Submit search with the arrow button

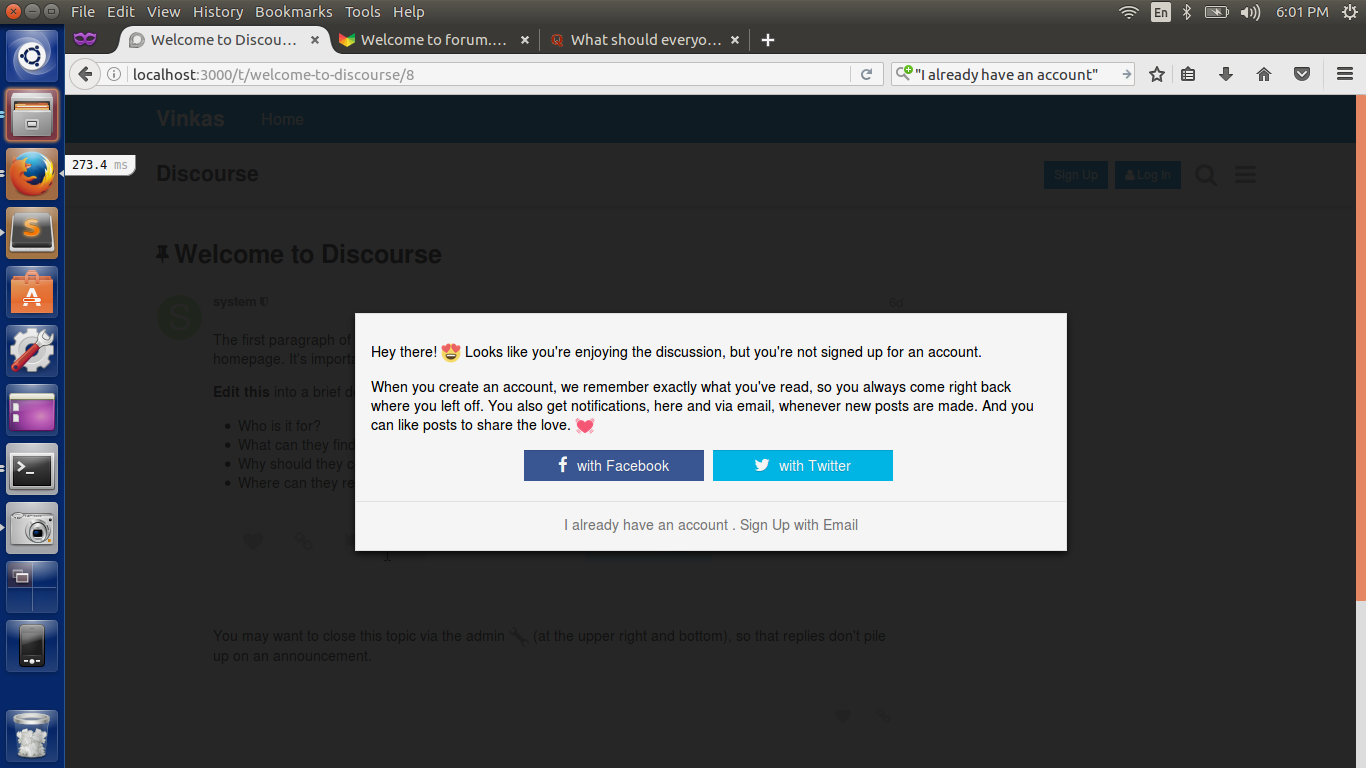pyautogui.click(x=1126, y=74)
